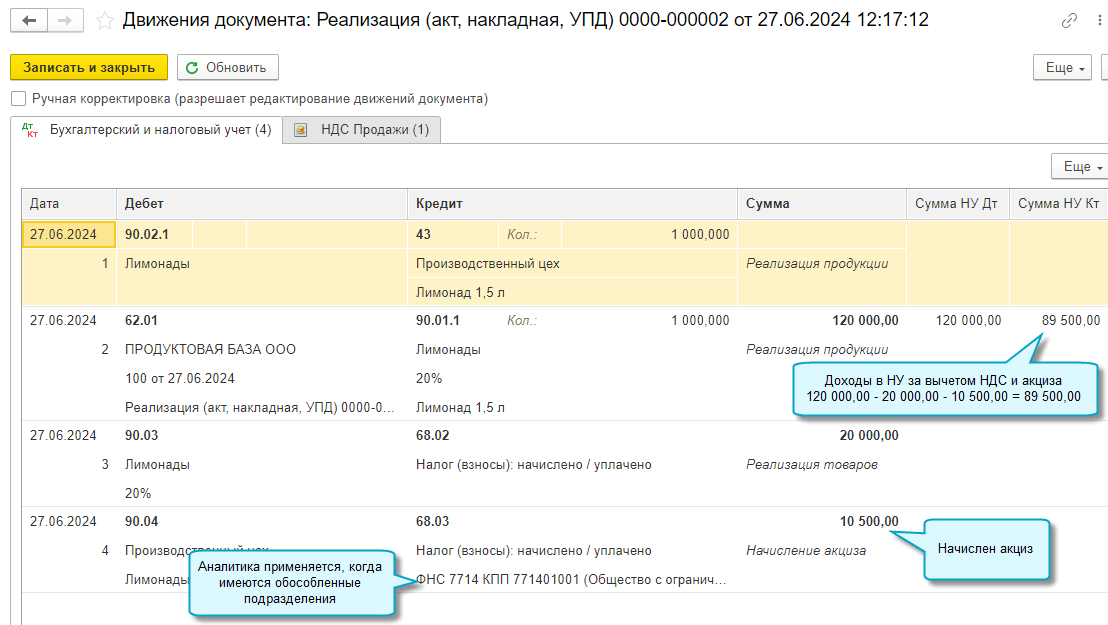This screenshot has height=625, width=1108.
Task: Get link via chain icon at top right
Action: [x=1070, y=20]
